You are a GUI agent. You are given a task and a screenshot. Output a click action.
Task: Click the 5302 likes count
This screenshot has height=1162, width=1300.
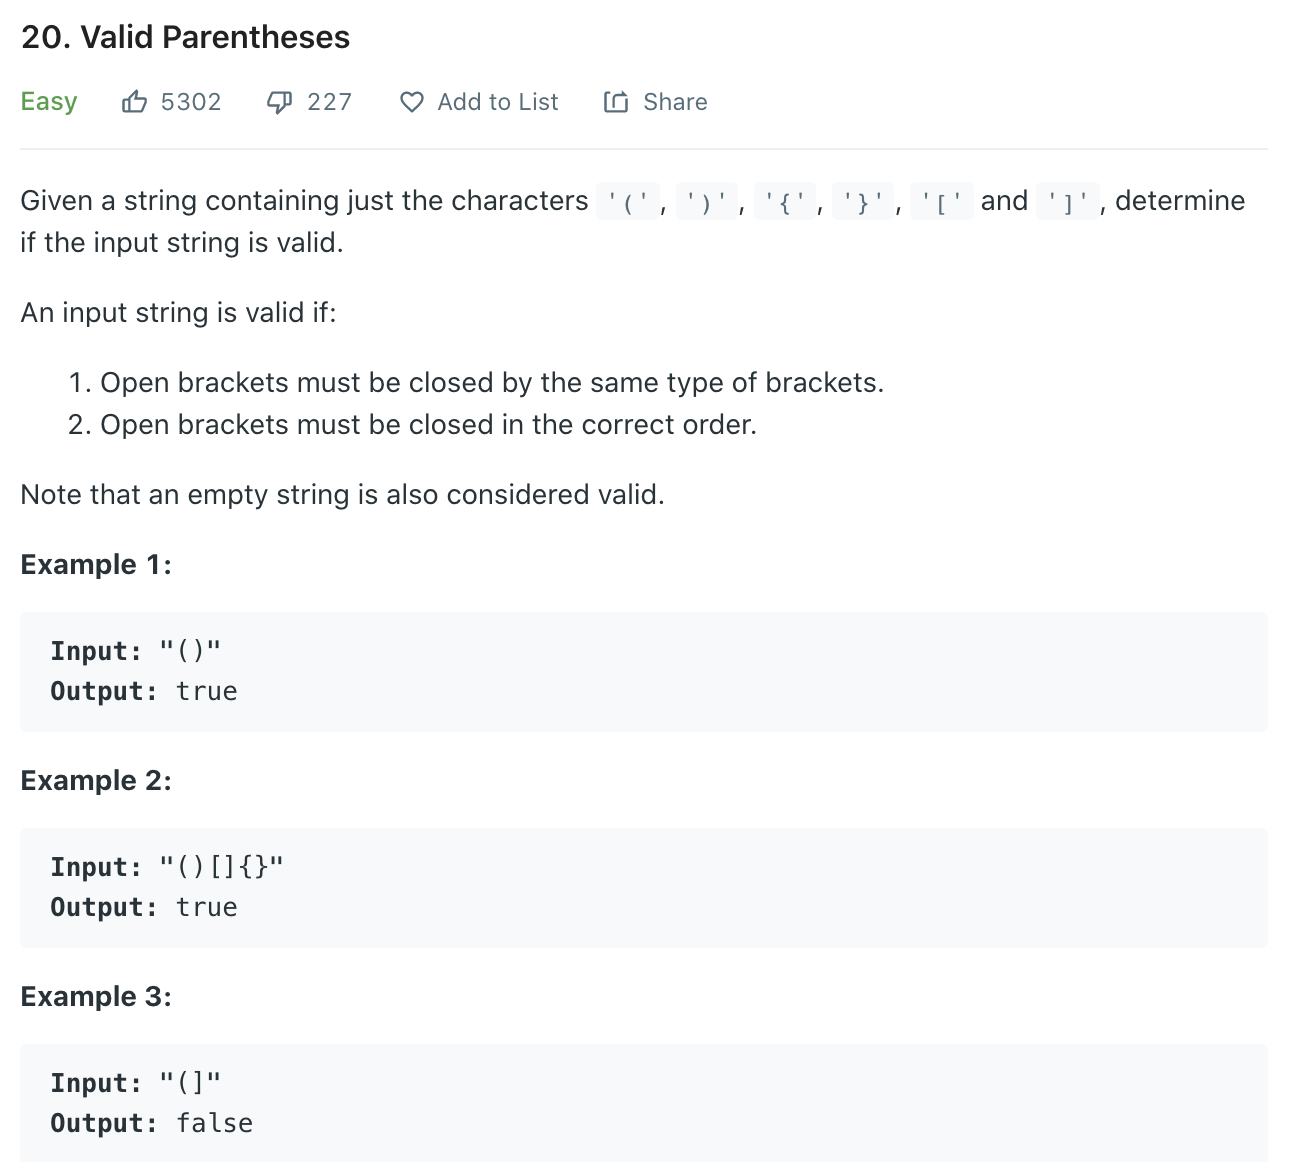[190, 102]
